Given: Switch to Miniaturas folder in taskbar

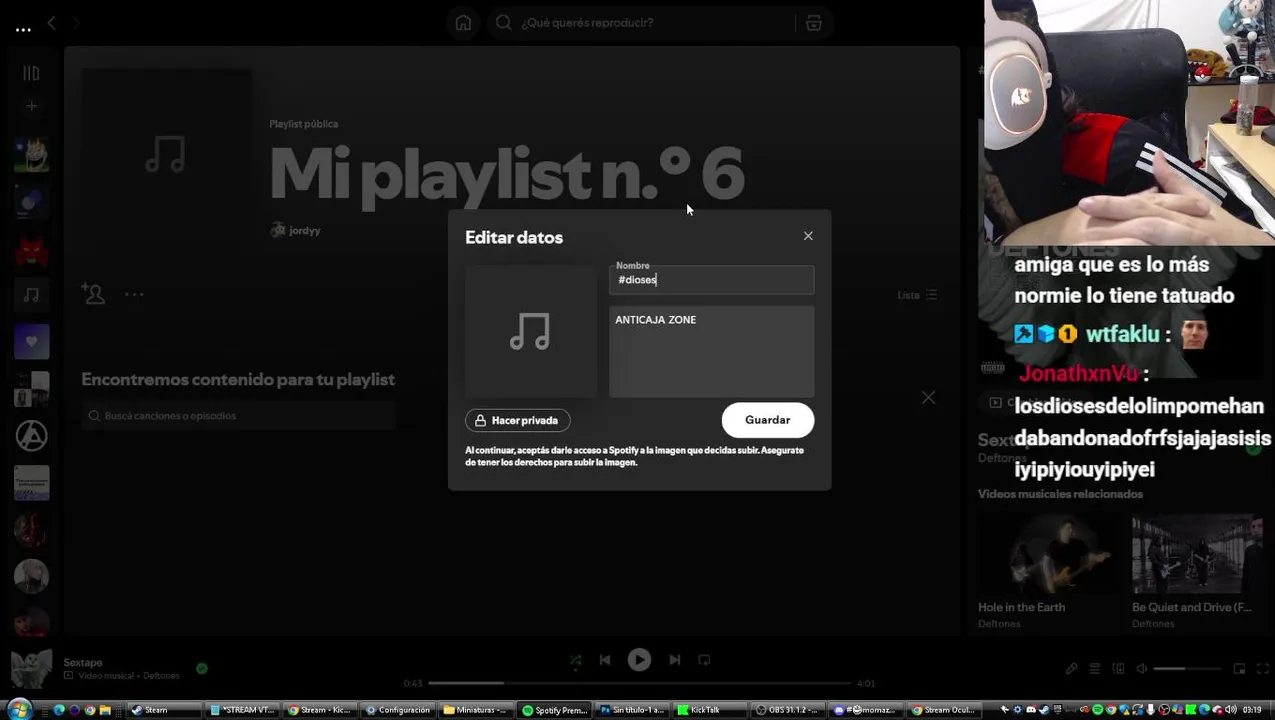Looking at the screenshot, I should click(x=477, y=710).
